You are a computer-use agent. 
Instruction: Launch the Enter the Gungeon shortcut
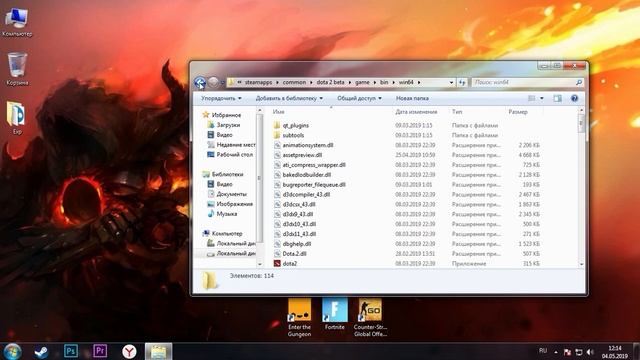[x=299, y=318]
